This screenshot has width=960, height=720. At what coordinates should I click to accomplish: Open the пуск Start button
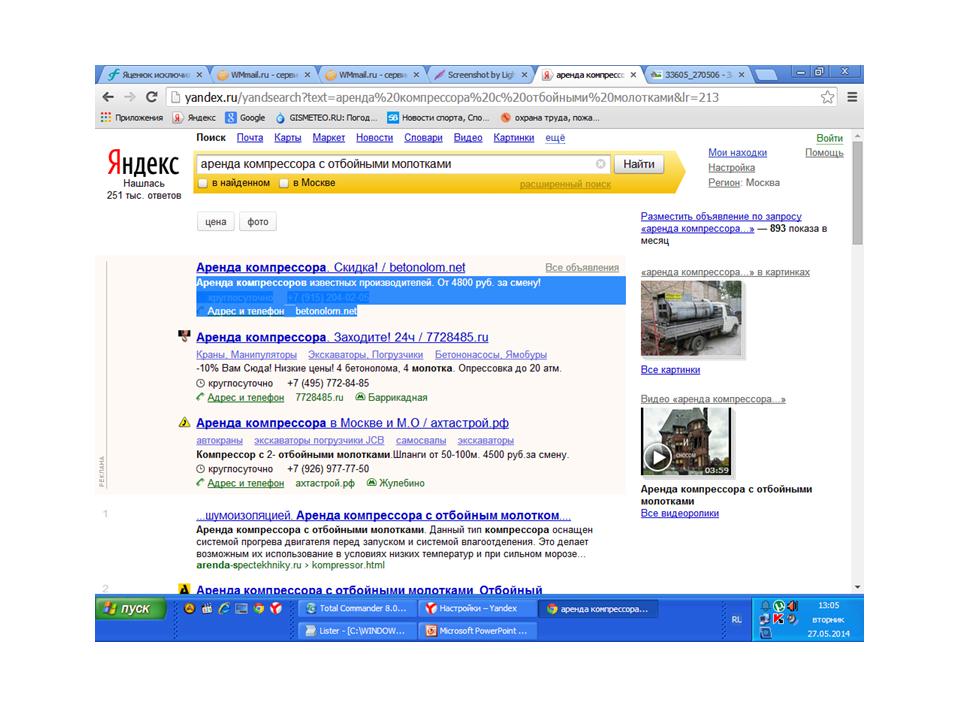[130, 609]
